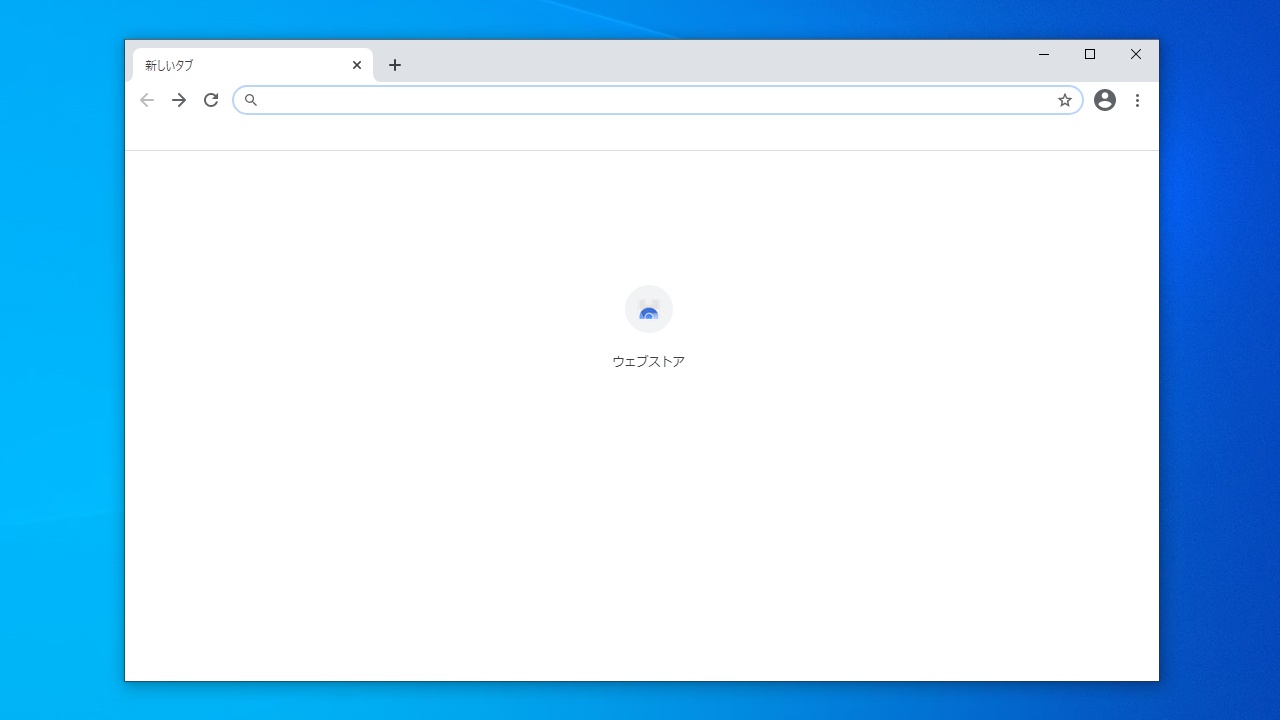
Task: Minimize the Chrome window
Action: point(1044,54)
